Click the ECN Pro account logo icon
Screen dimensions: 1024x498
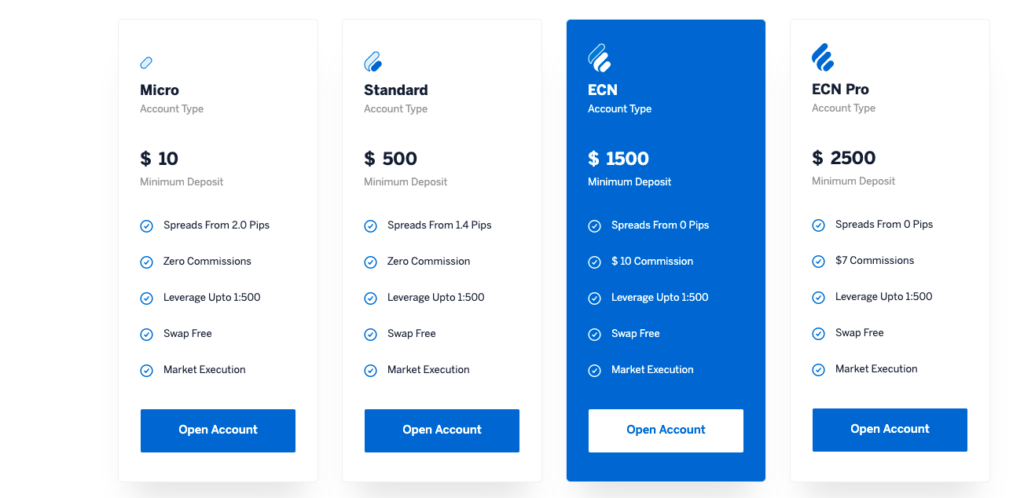tap(823, 57)
